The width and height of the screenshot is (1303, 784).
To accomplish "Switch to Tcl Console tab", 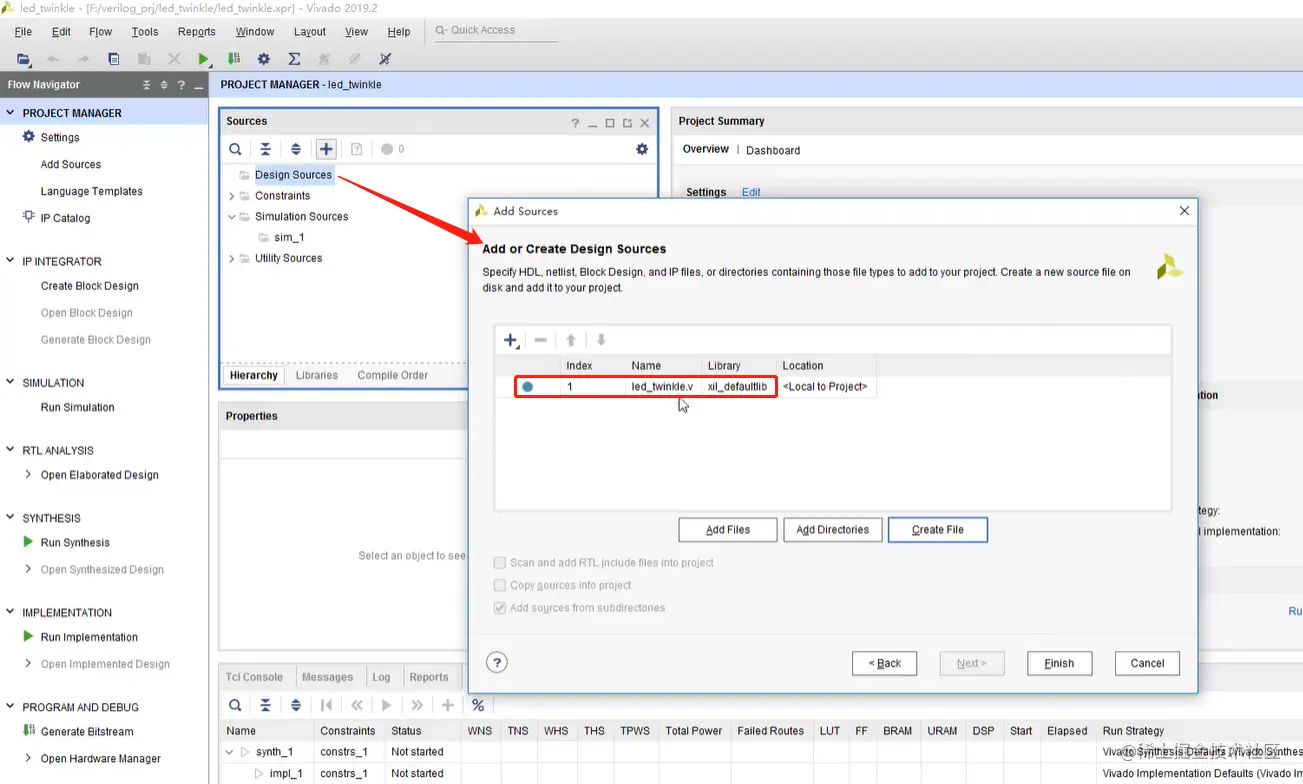I will click(x=255, y=677).
